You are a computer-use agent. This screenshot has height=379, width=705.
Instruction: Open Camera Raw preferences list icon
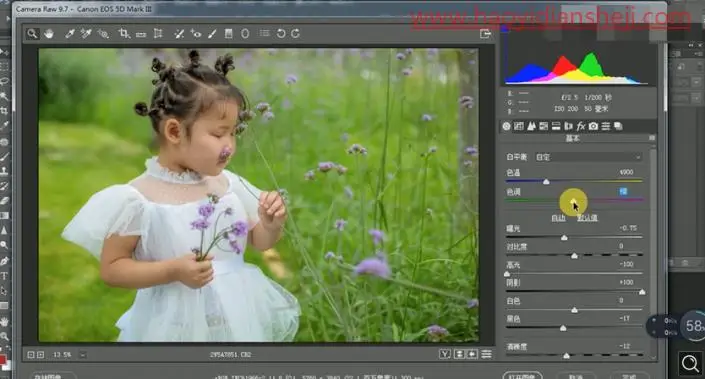(x=265, y=33)
